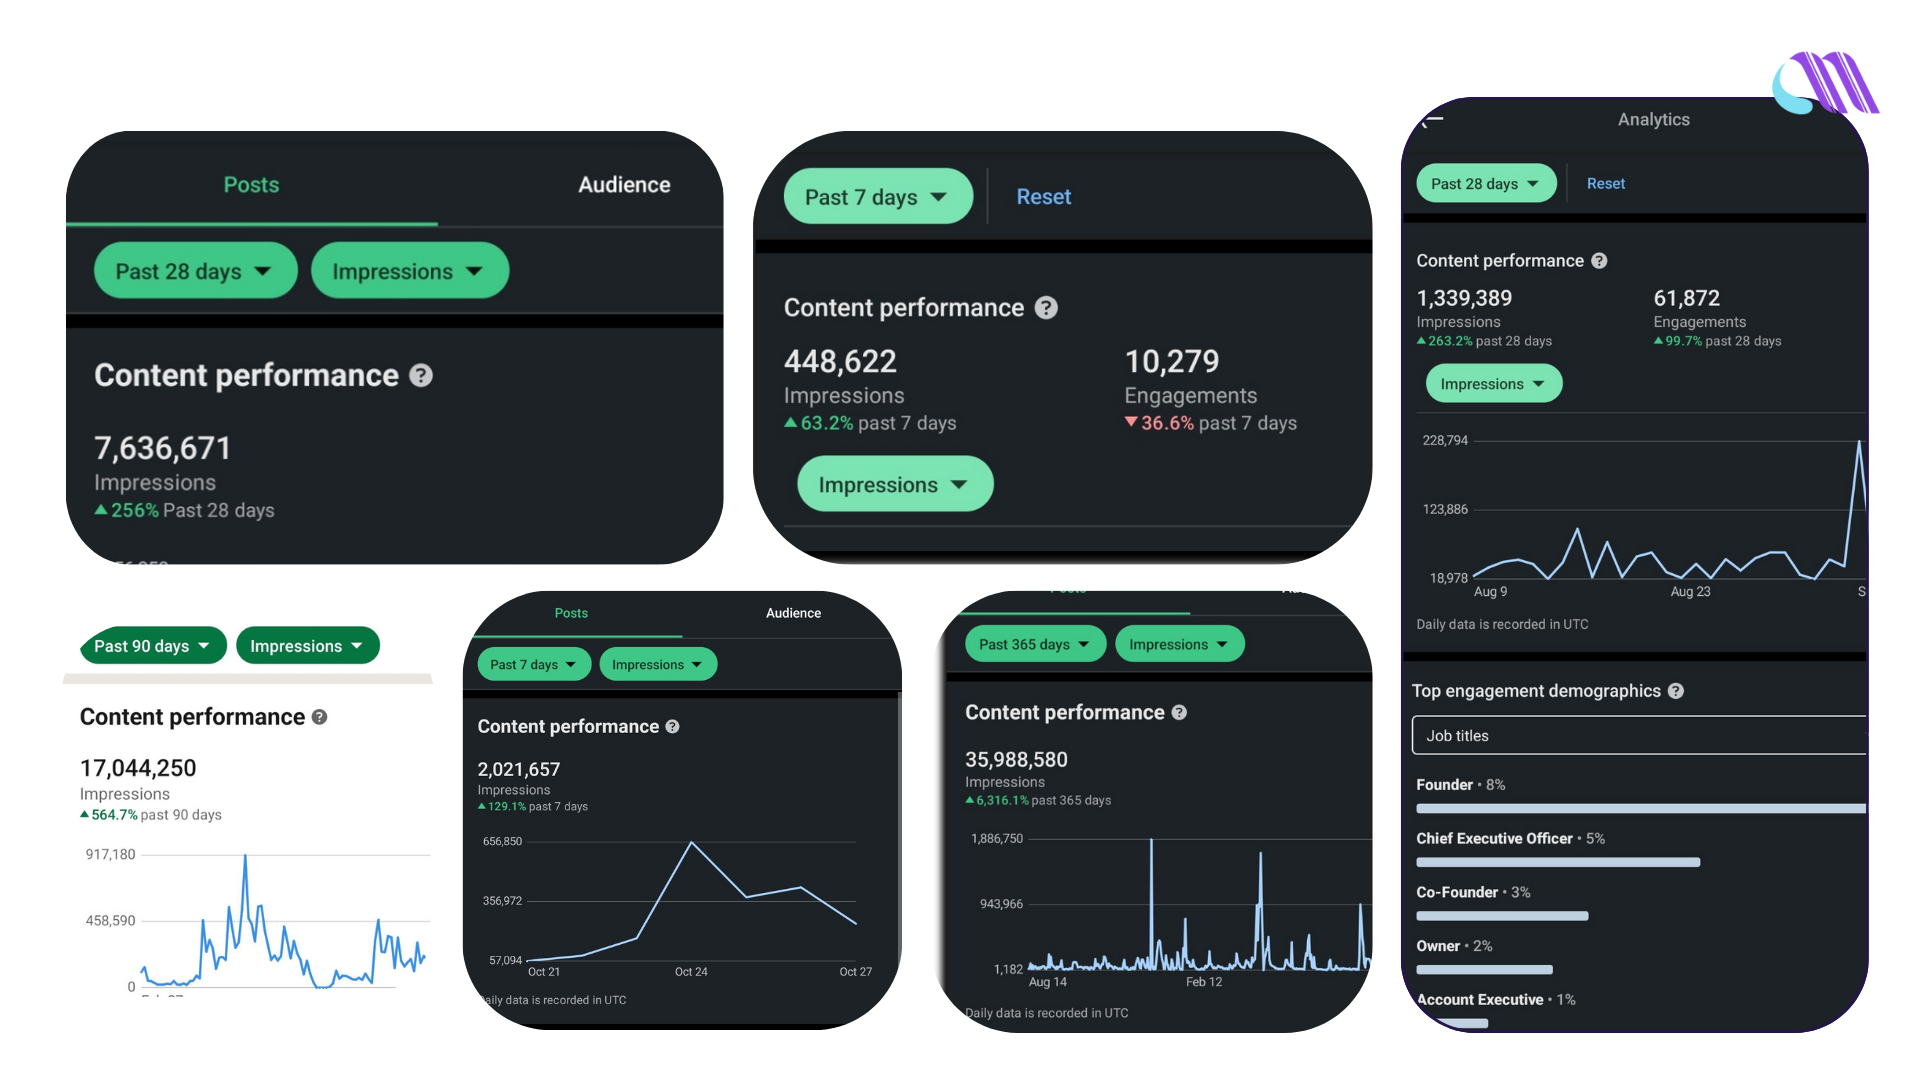Open Impressions filter above 2,021,657 card
Viewport: 1920px width, 1080px height.
coord(657,665)
